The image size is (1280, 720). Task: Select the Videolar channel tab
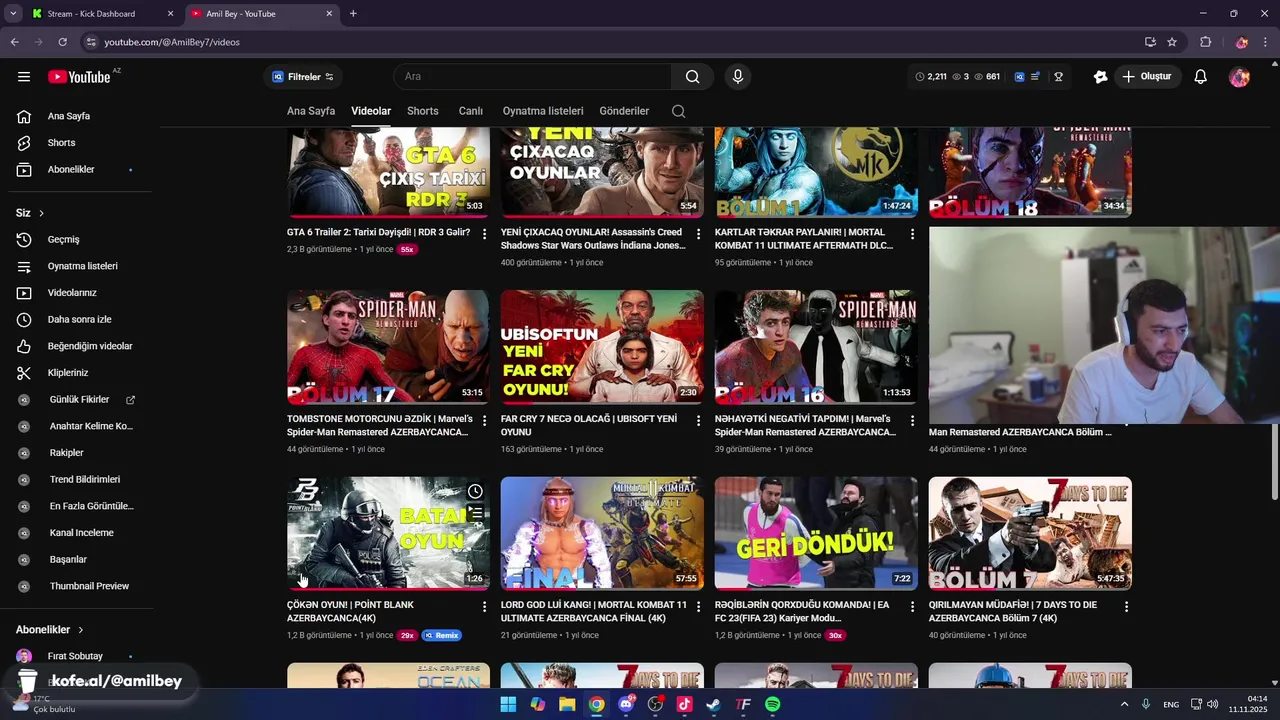tap(371, 111)
